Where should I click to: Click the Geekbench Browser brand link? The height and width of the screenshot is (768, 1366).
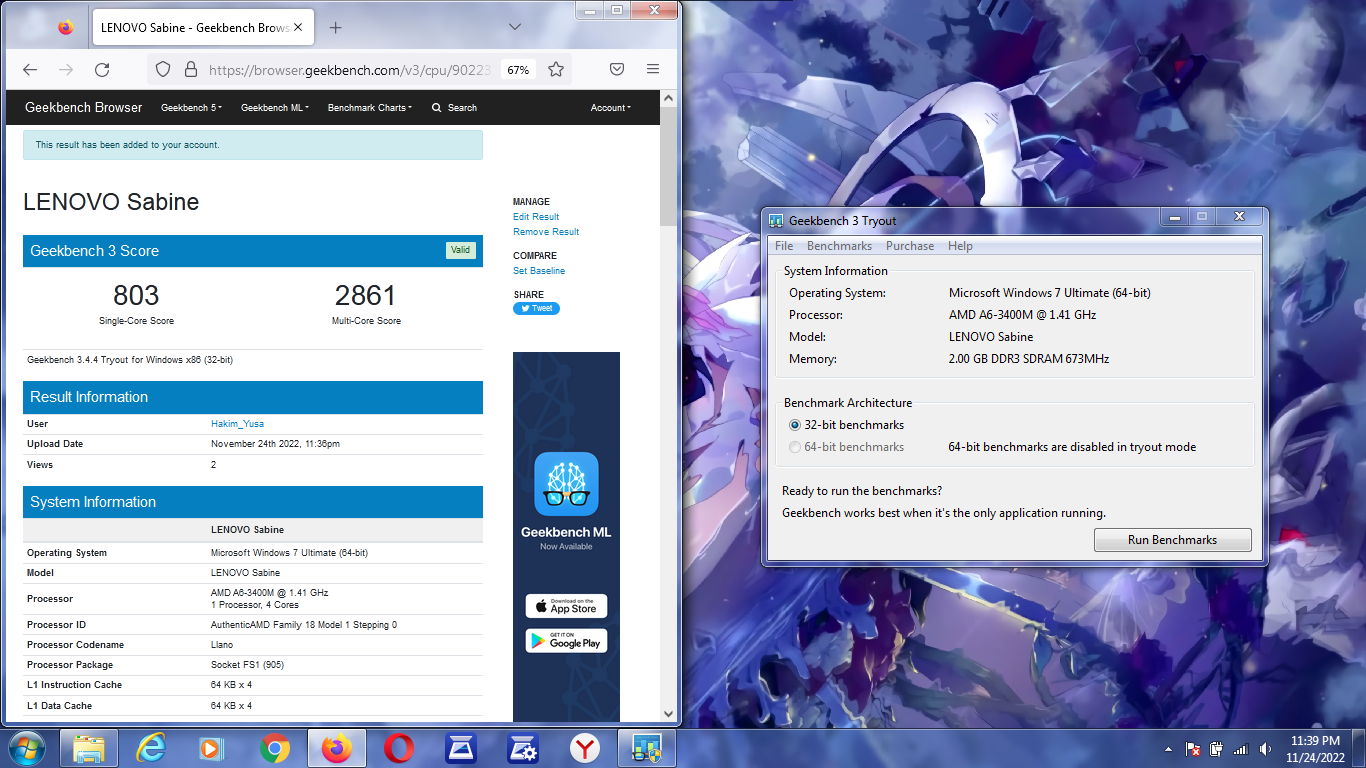pos(84,107)
